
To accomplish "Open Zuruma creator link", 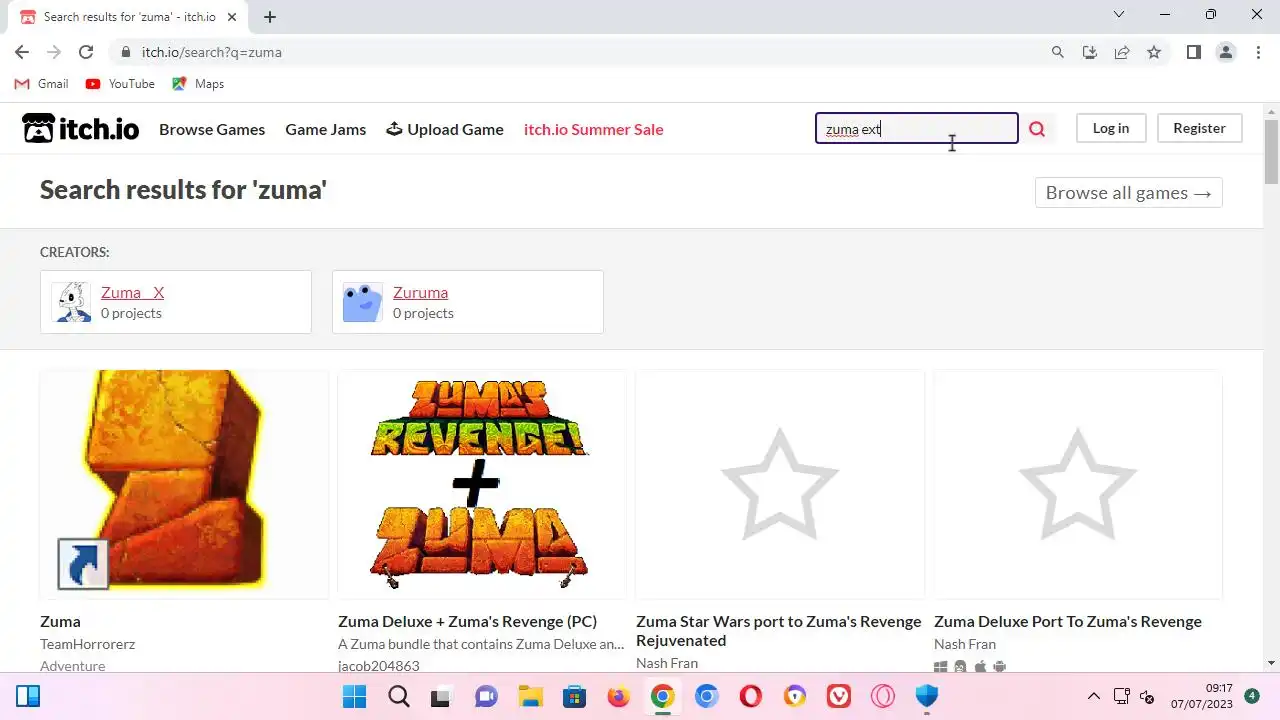I will (420, 292).
